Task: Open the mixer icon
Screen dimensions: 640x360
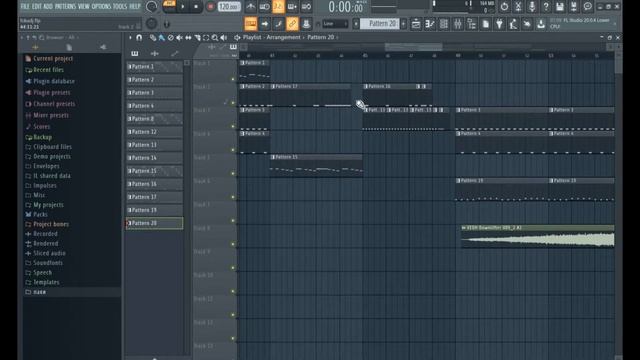Action: click(x=458, y=24)
